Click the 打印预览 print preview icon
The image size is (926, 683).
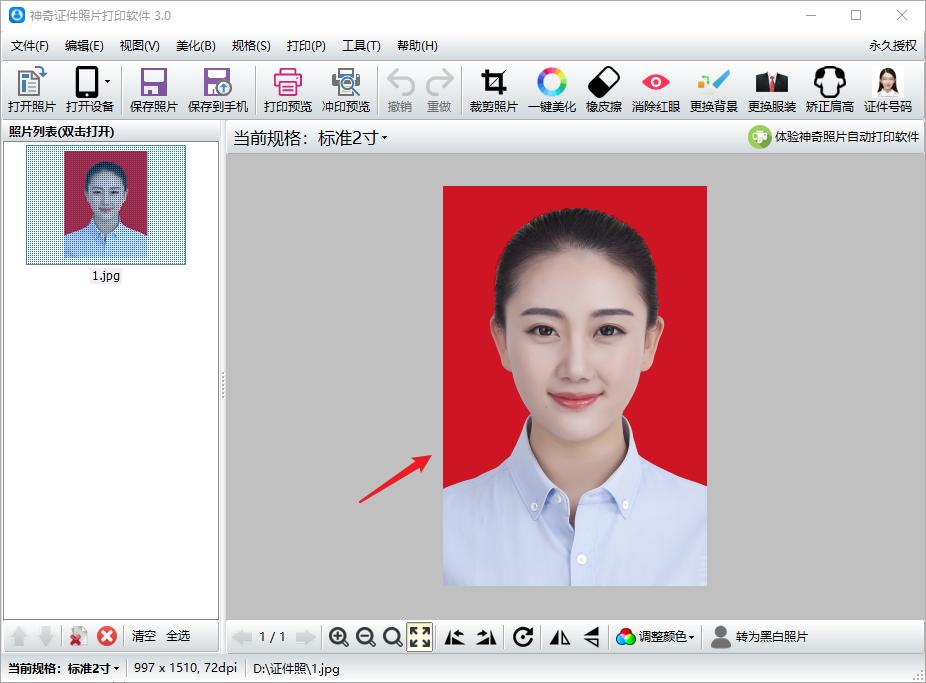pos(287,88)
